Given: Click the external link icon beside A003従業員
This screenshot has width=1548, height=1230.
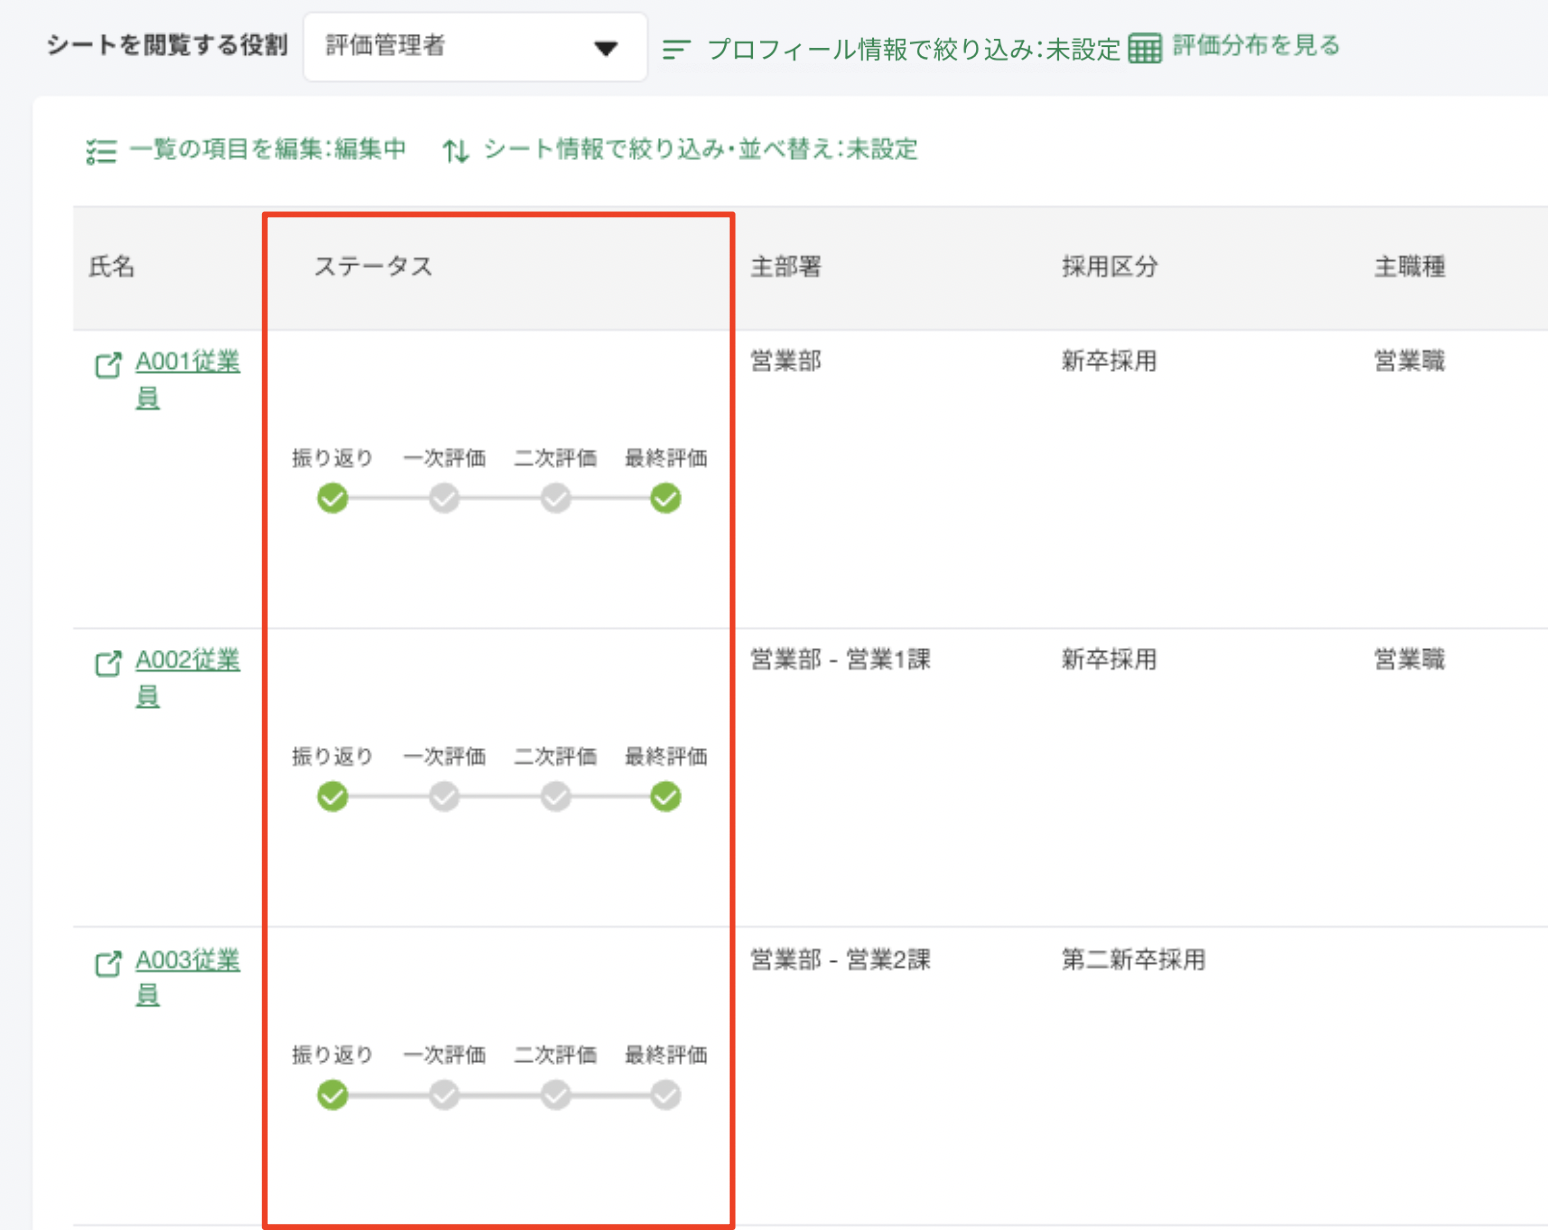Looking at the screenshot, I should pyautogui.click(x=108, y=963).
